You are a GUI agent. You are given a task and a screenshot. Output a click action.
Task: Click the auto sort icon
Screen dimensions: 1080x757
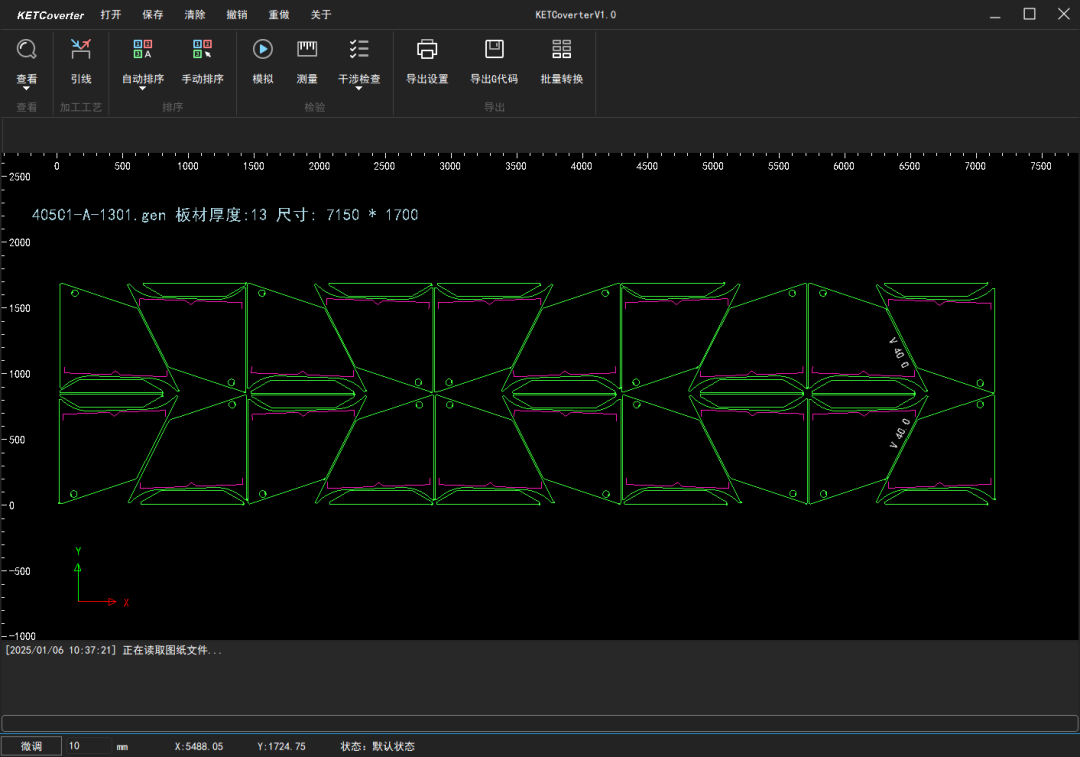[x=142, y=50]
